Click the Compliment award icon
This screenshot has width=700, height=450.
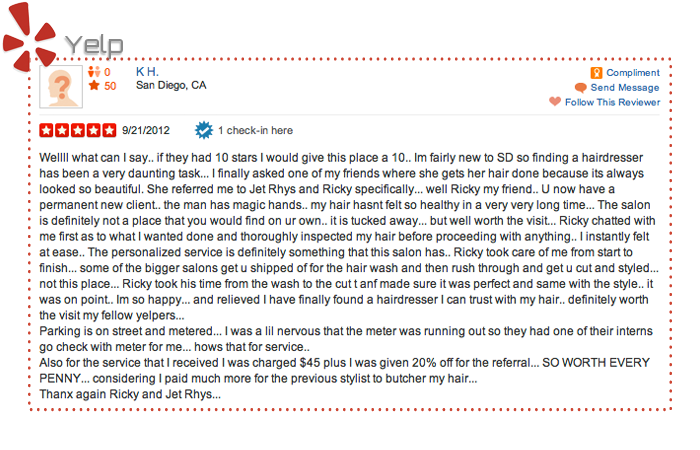[596, 73]
